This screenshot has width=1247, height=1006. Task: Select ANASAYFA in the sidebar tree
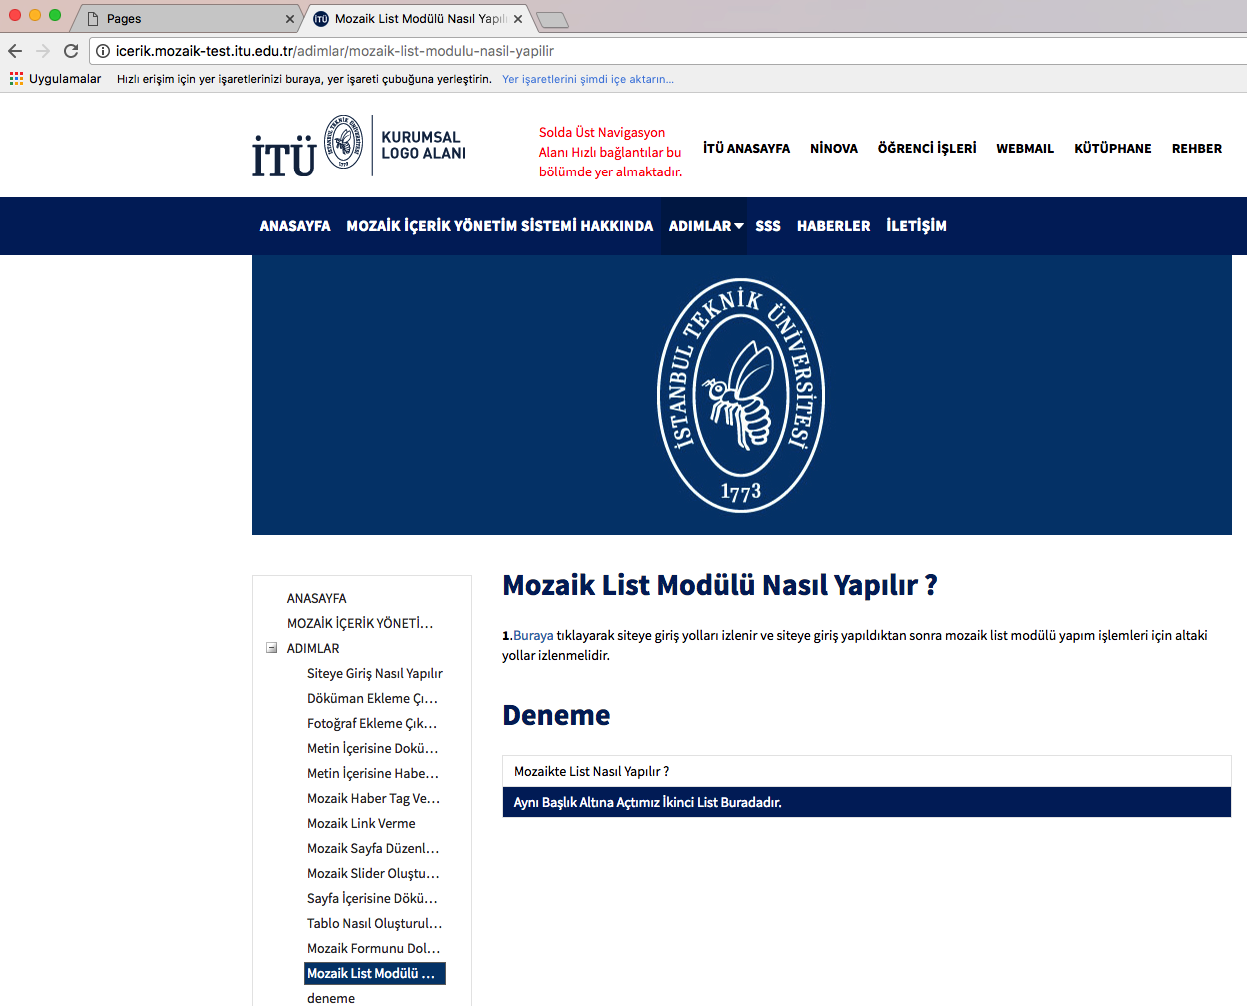point(317,598)
